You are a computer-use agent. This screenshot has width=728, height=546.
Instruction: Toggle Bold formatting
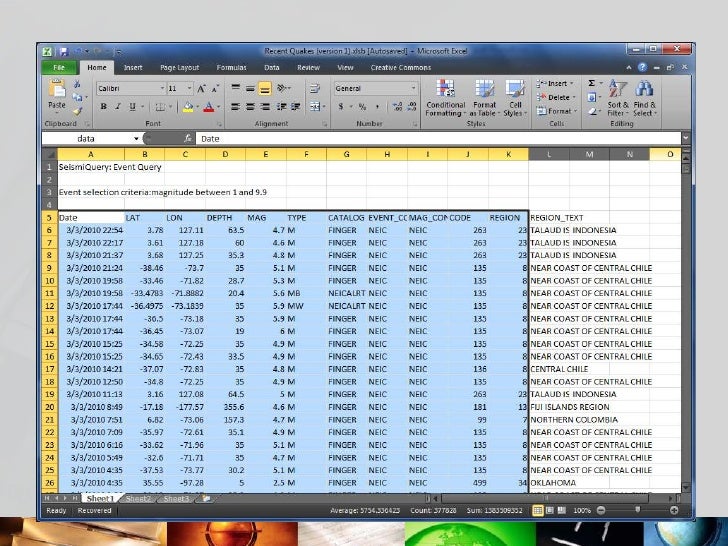click(x=104, y=107)
